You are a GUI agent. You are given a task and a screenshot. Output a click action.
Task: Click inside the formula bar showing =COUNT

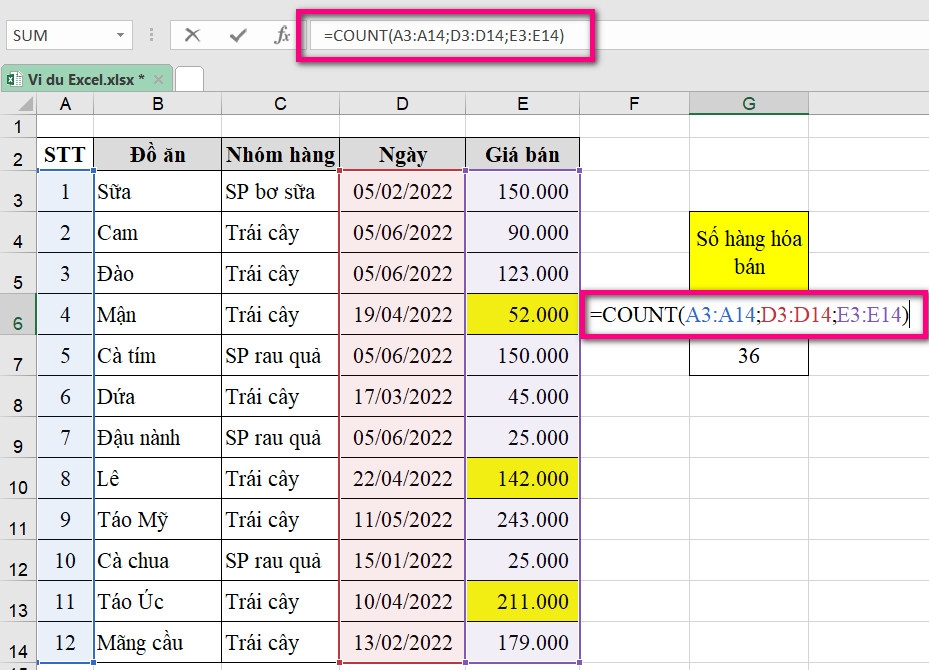click(x=450, y=33)
